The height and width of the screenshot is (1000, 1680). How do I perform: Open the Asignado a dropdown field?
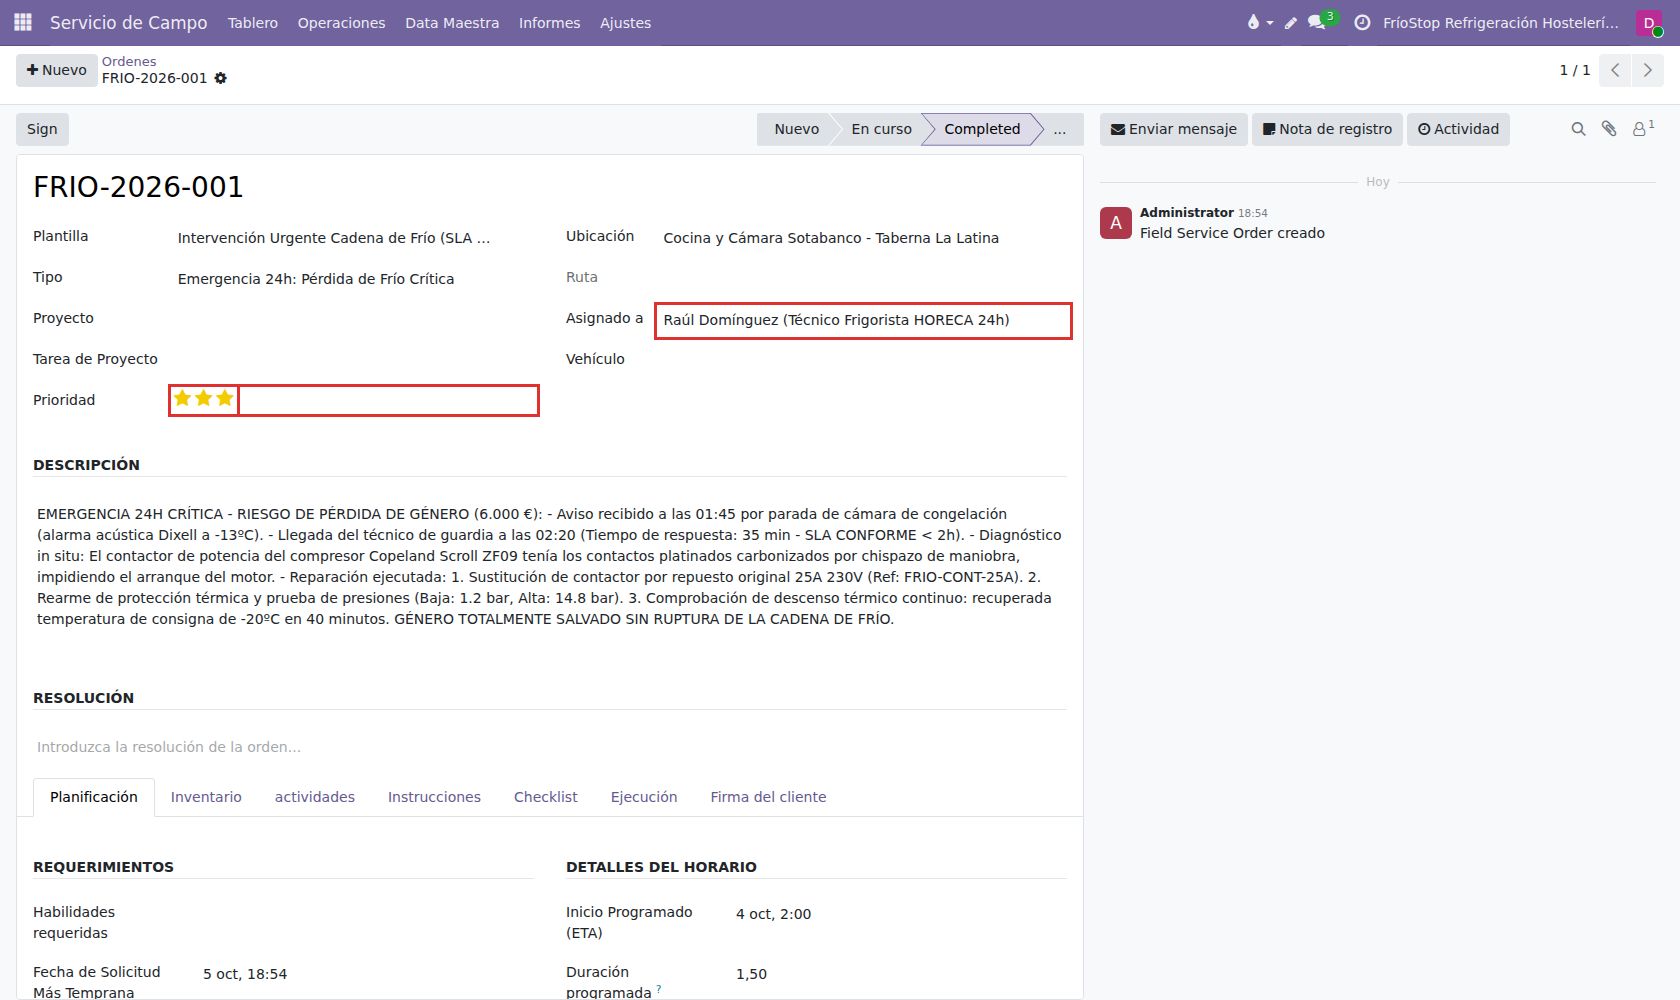point(863,321)
